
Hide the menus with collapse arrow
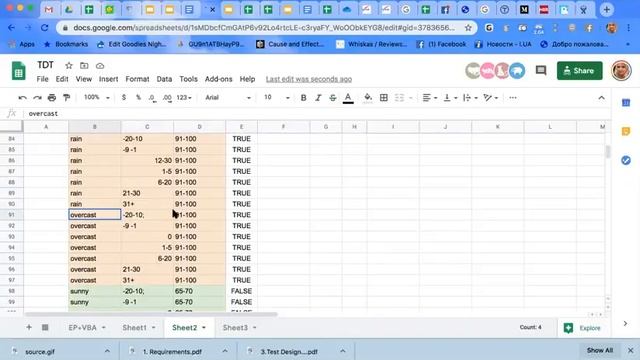(x=601, y=98)
